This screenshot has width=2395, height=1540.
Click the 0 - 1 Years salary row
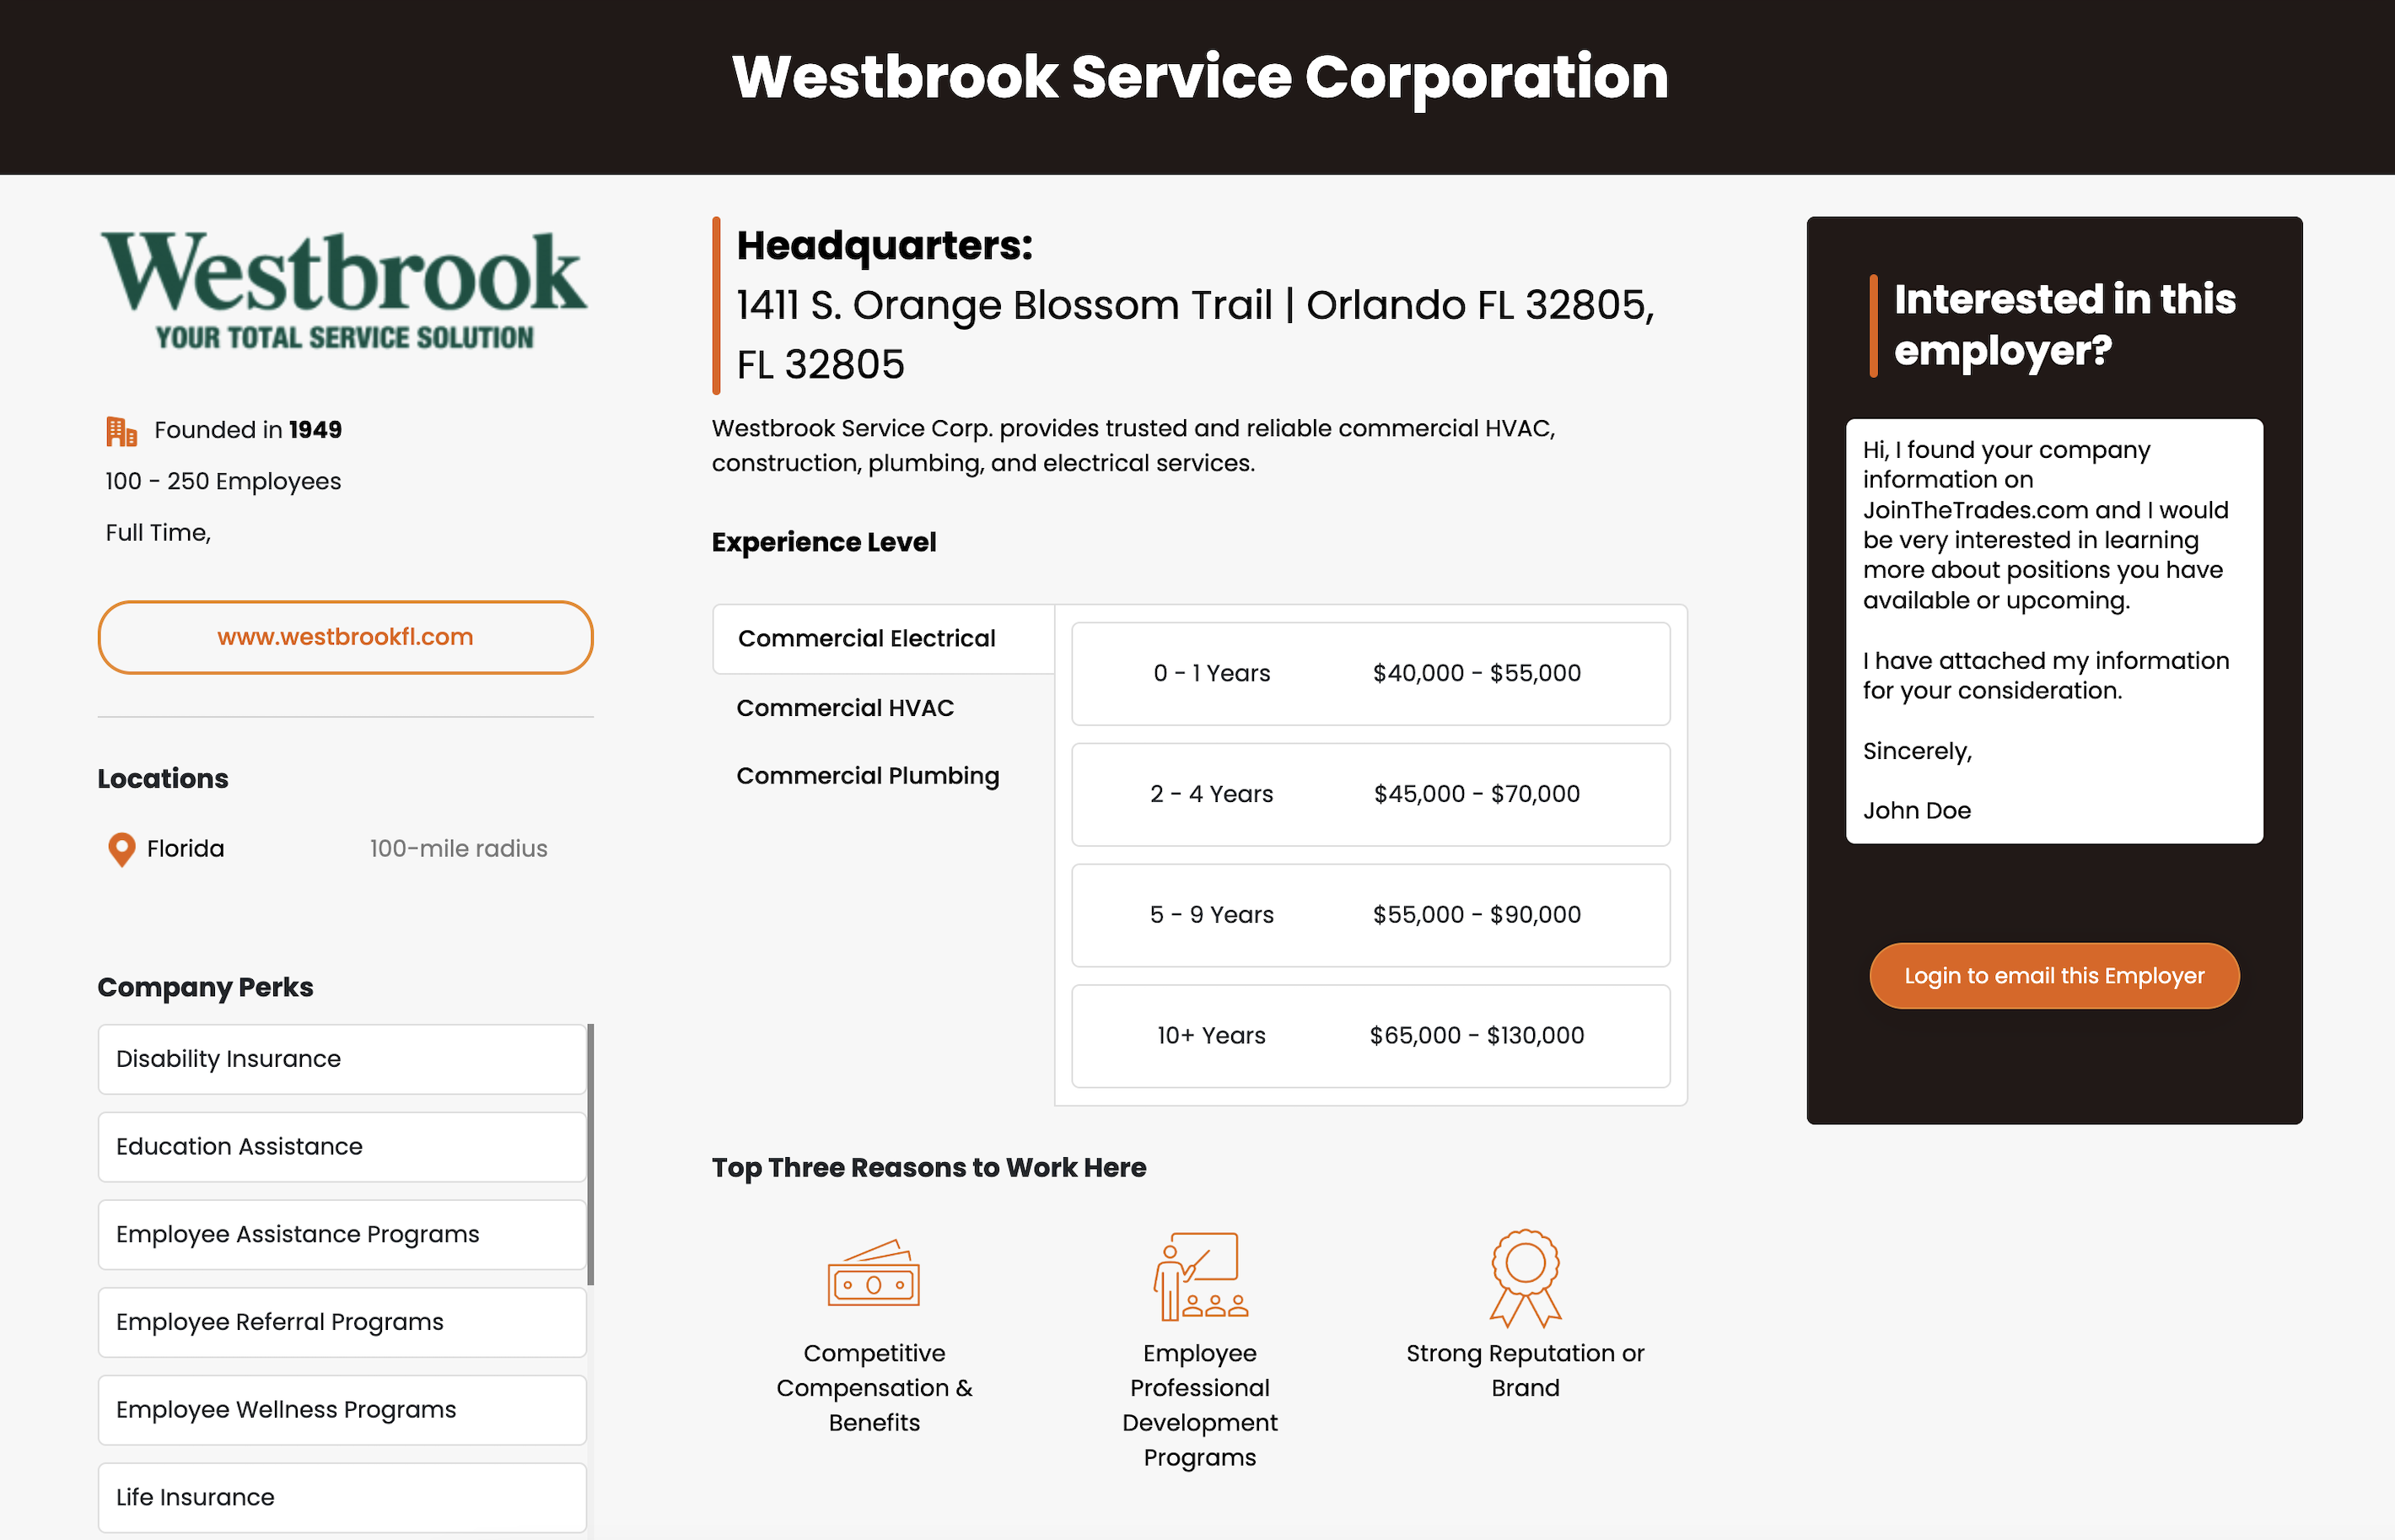(1370, 674)
